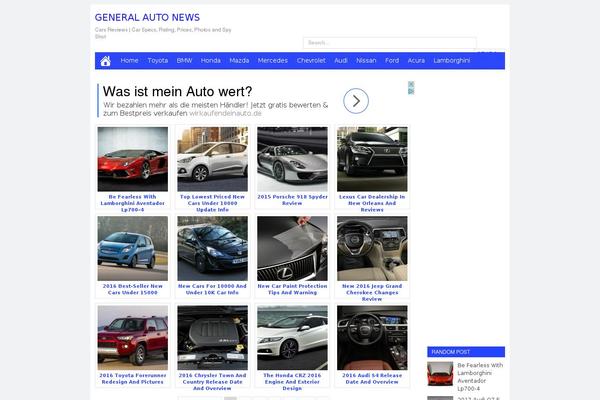This screenshot has width=600, height=400.
Task: Click 'New 2016 Jeep Grand Cherokee Changes' title
Action: (372, 292)
